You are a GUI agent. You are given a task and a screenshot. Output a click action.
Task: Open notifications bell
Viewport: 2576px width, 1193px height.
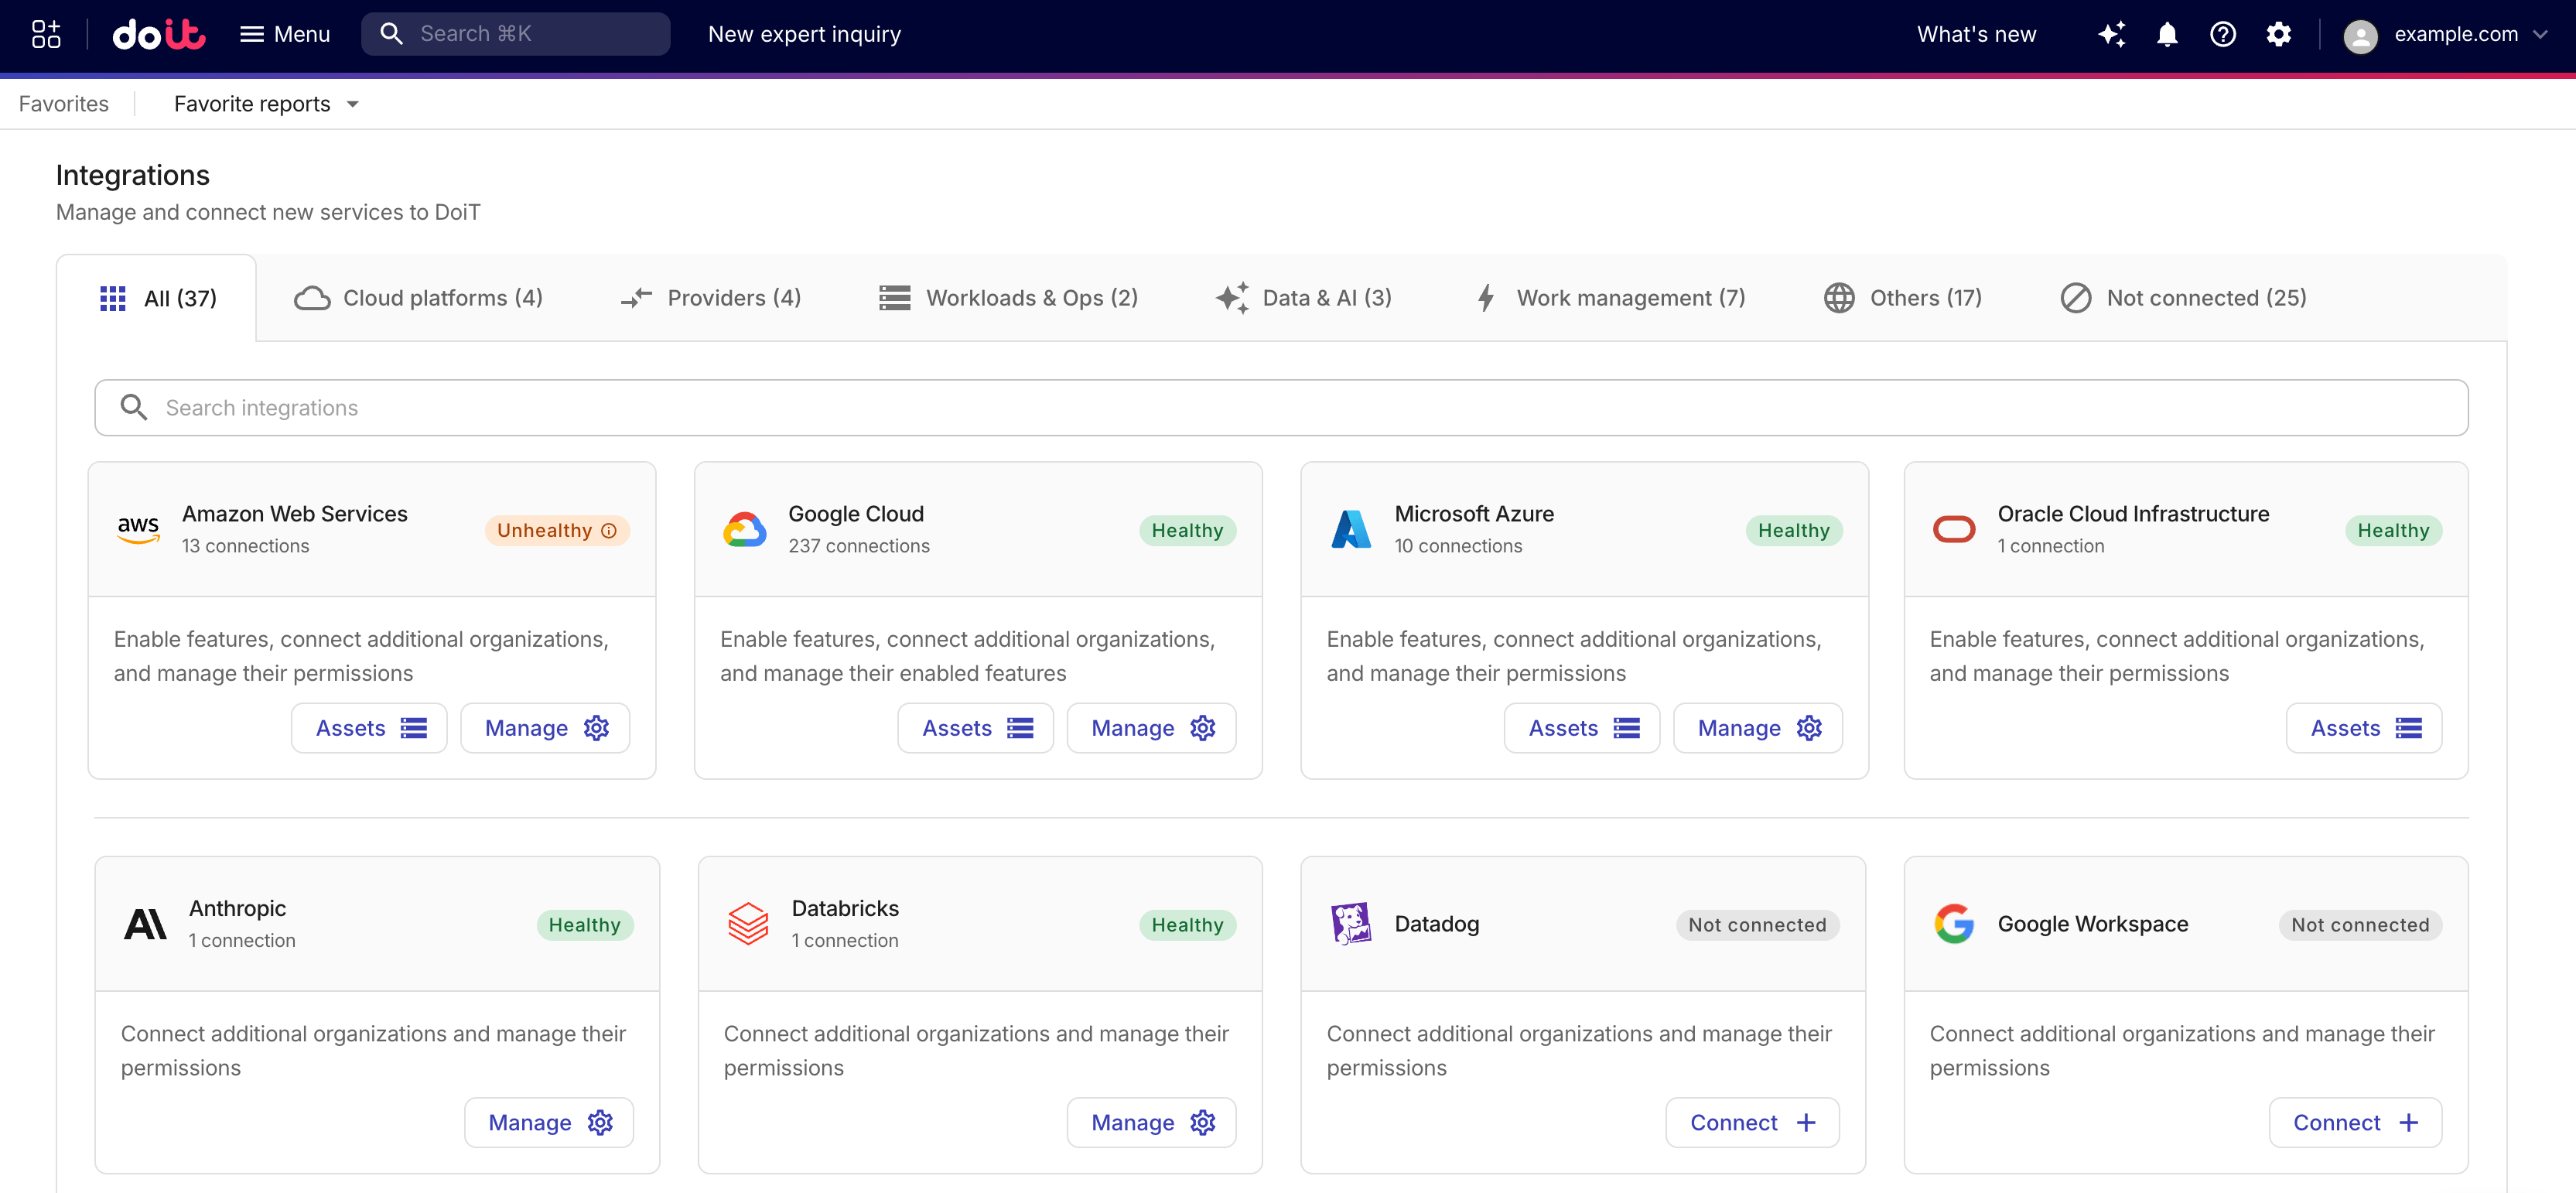(x=2167, y=34)
